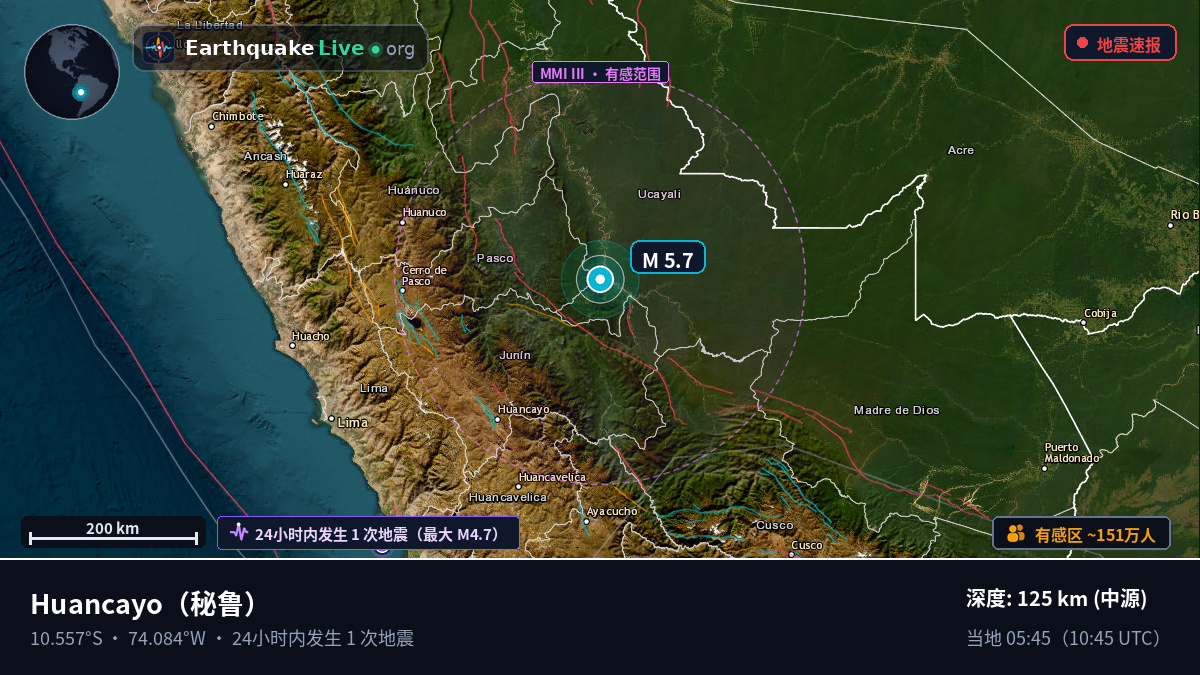Viewport: 1200px width, 675px height.
Task: Click the Cobija city label
Action: [1099, 313]
